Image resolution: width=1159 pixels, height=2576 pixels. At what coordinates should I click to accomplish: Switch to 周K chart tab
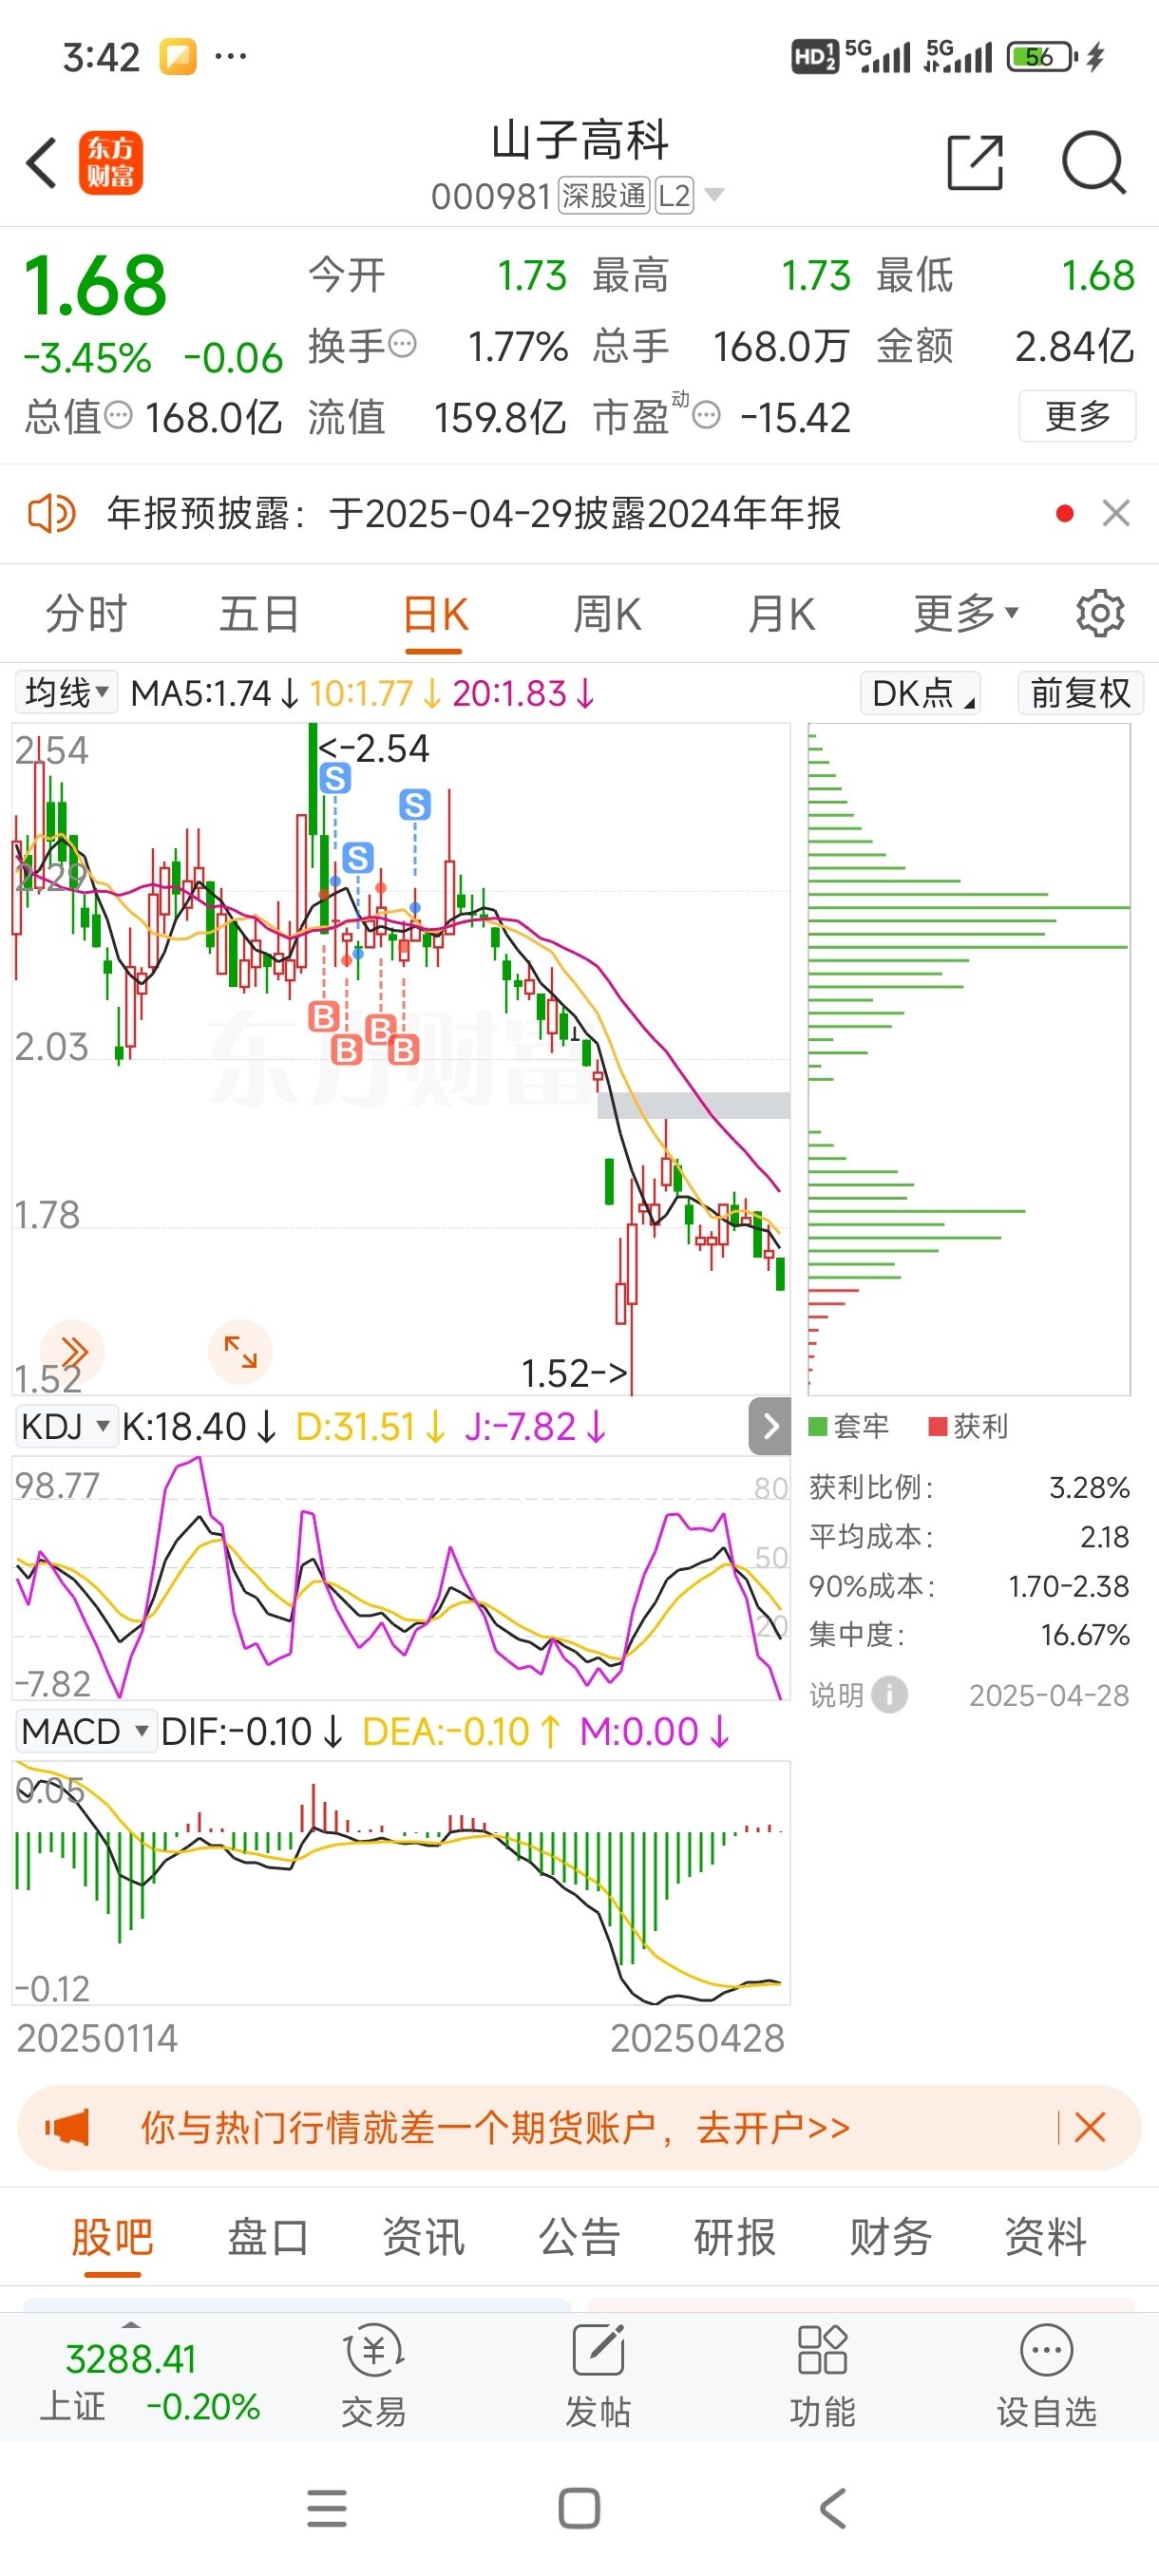pyautogui.click(x=607, y=614)
